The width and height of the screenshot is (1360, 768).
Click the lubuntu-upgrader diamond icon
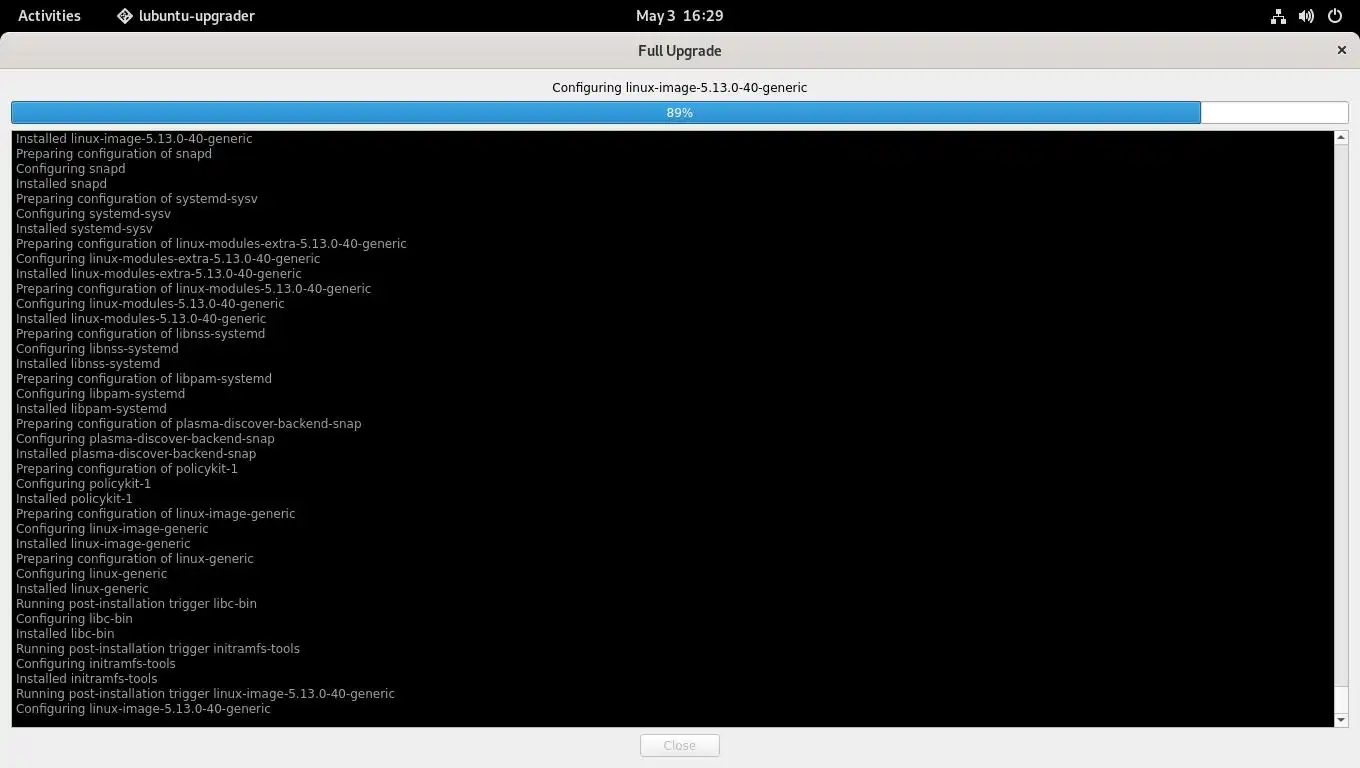[125, 16]
